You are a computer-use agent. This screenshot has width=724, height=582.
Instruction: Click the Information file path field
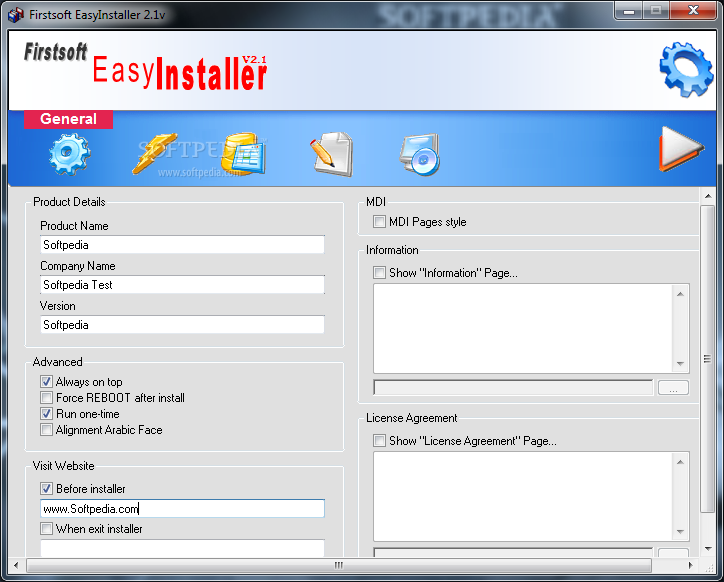pos(513,388)
